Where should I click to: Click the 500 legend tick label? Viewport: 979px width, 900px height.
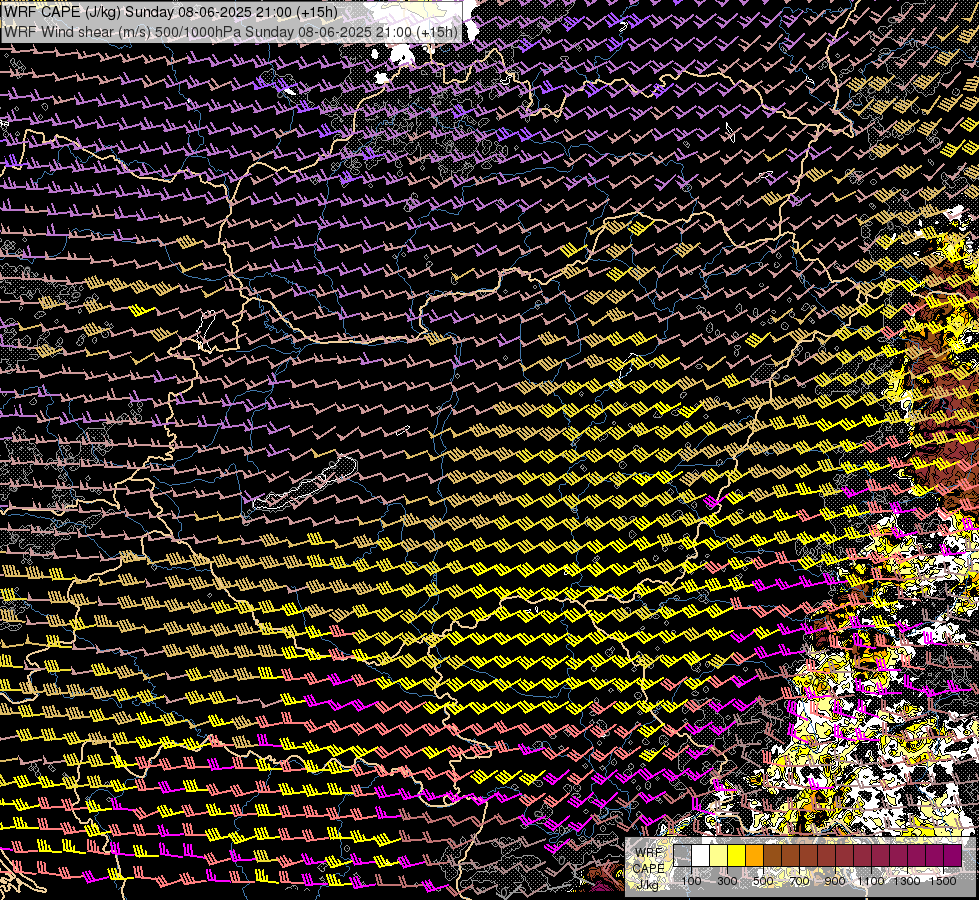click(x=763, y=881)
